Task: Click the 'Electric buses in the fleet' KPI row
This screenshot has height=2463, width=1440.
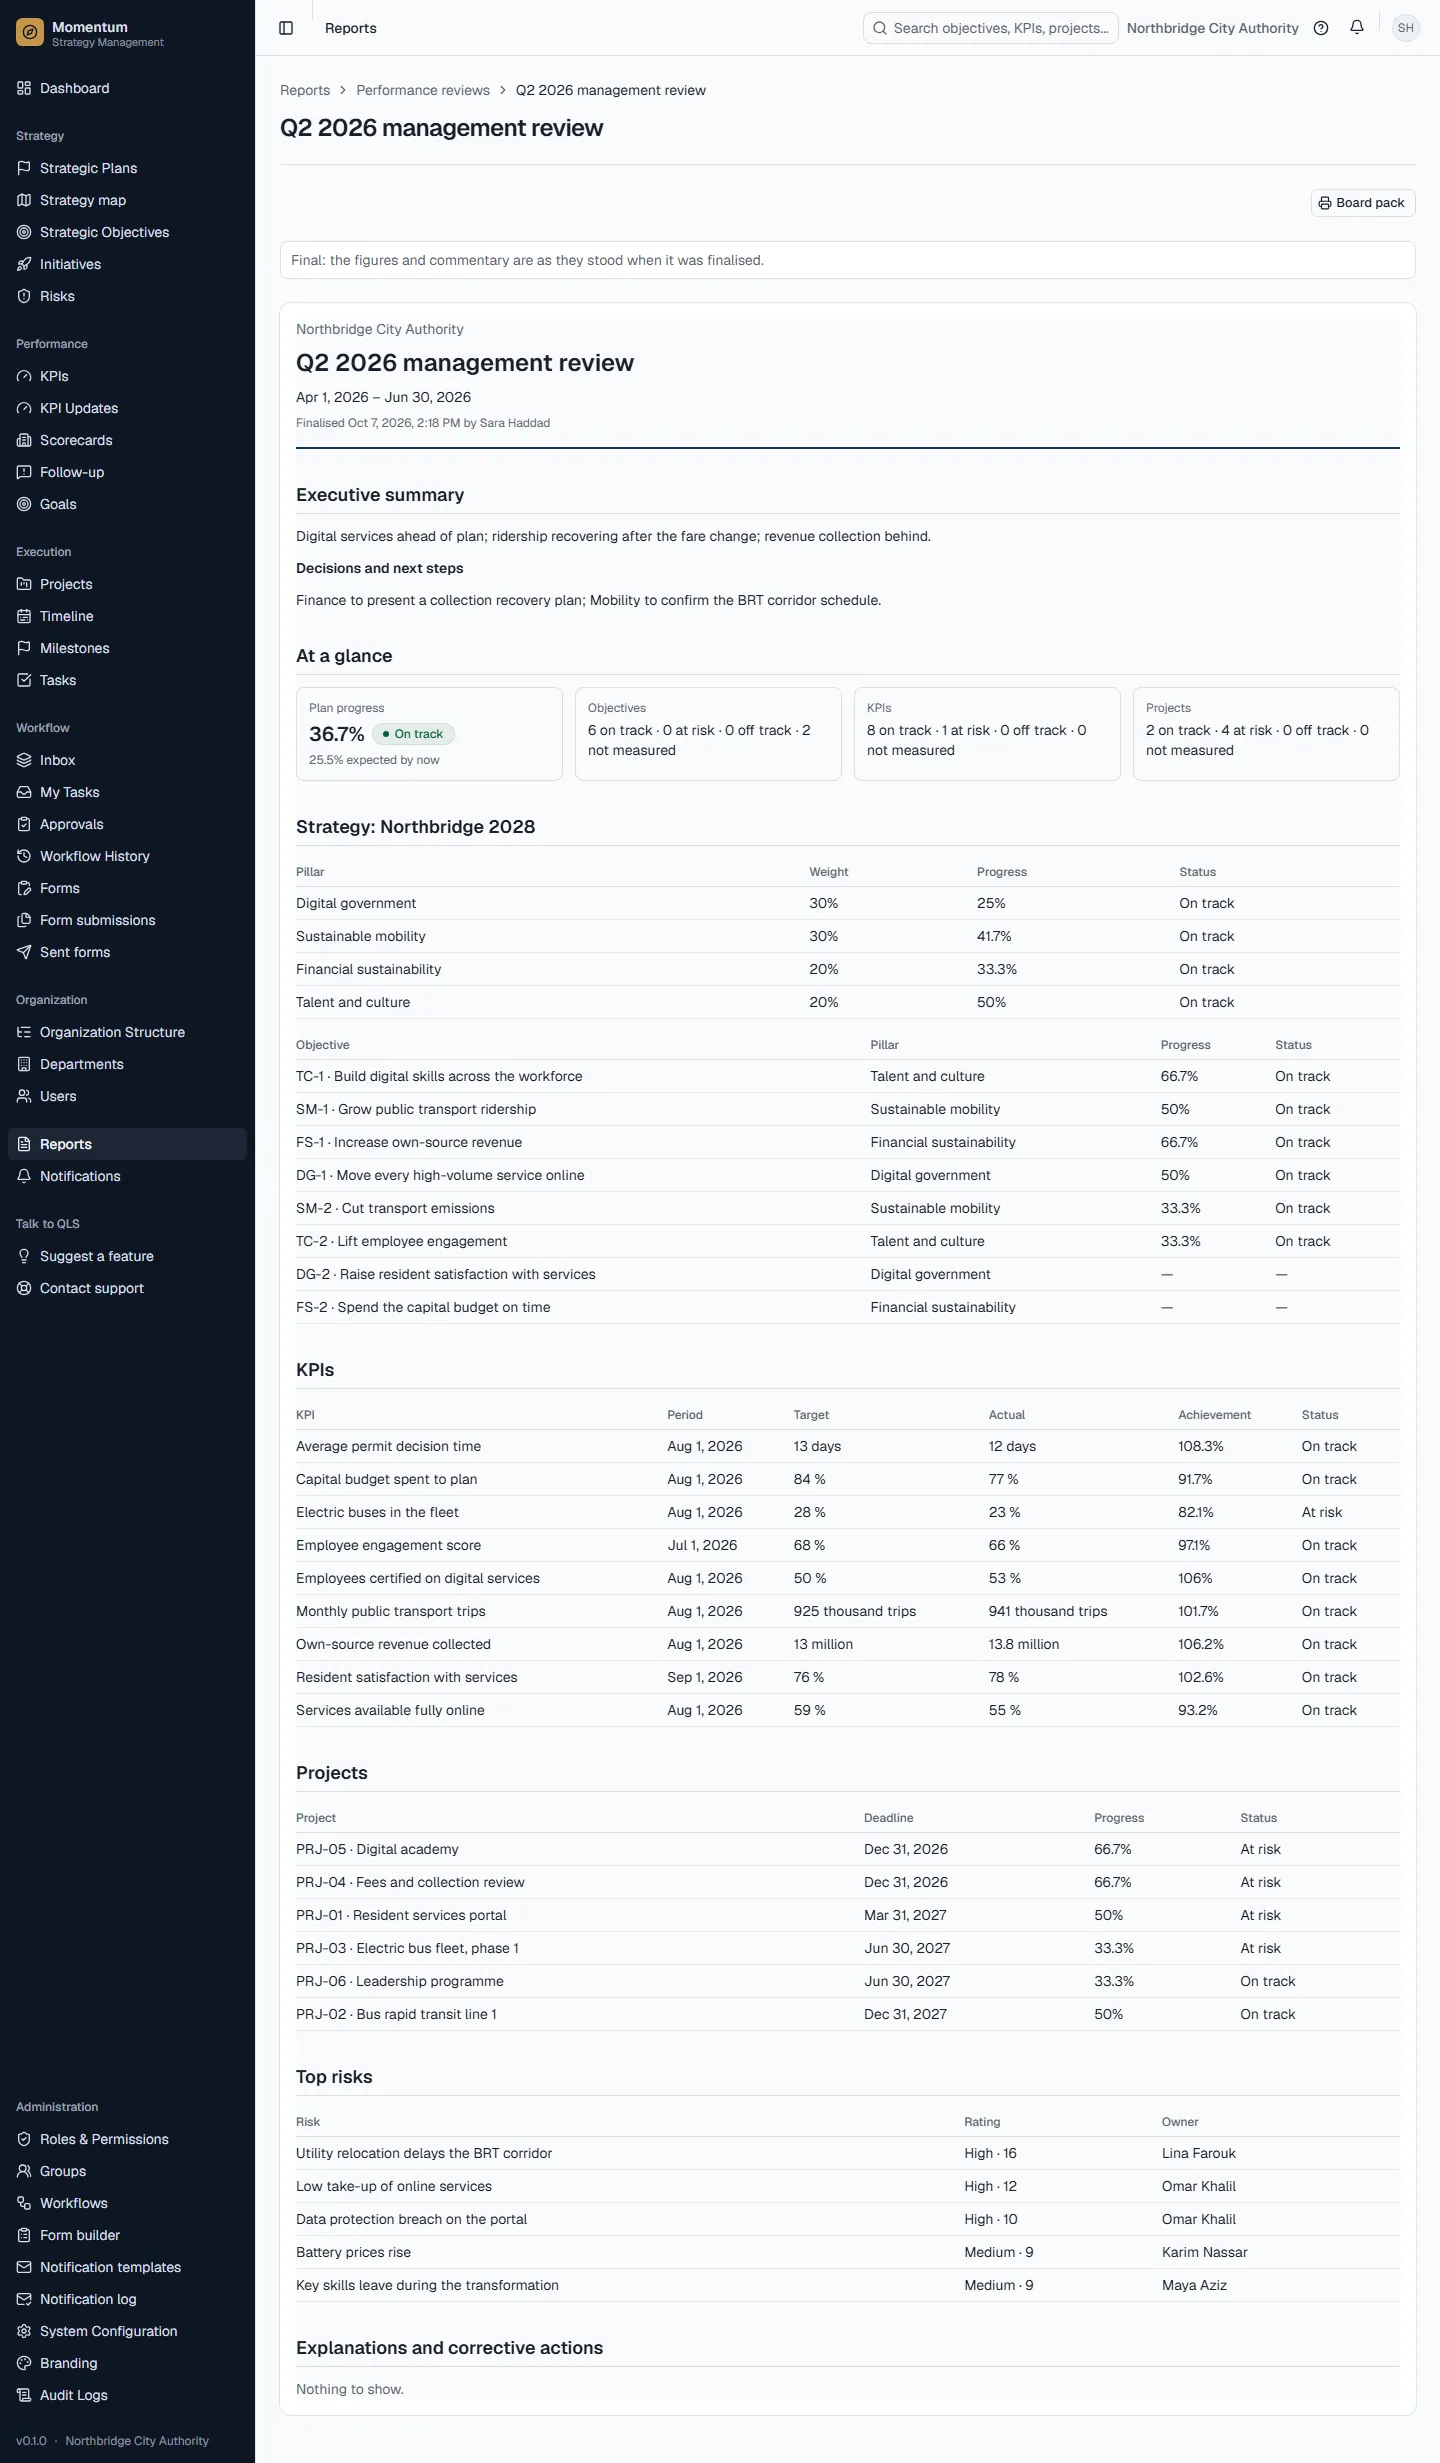Action: tap(848, 1512)
